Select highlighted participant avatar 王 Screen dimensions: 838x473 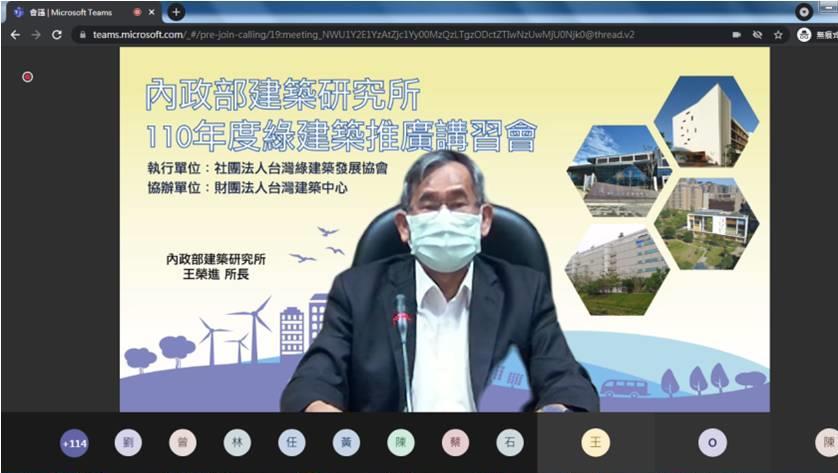[595, 443]
